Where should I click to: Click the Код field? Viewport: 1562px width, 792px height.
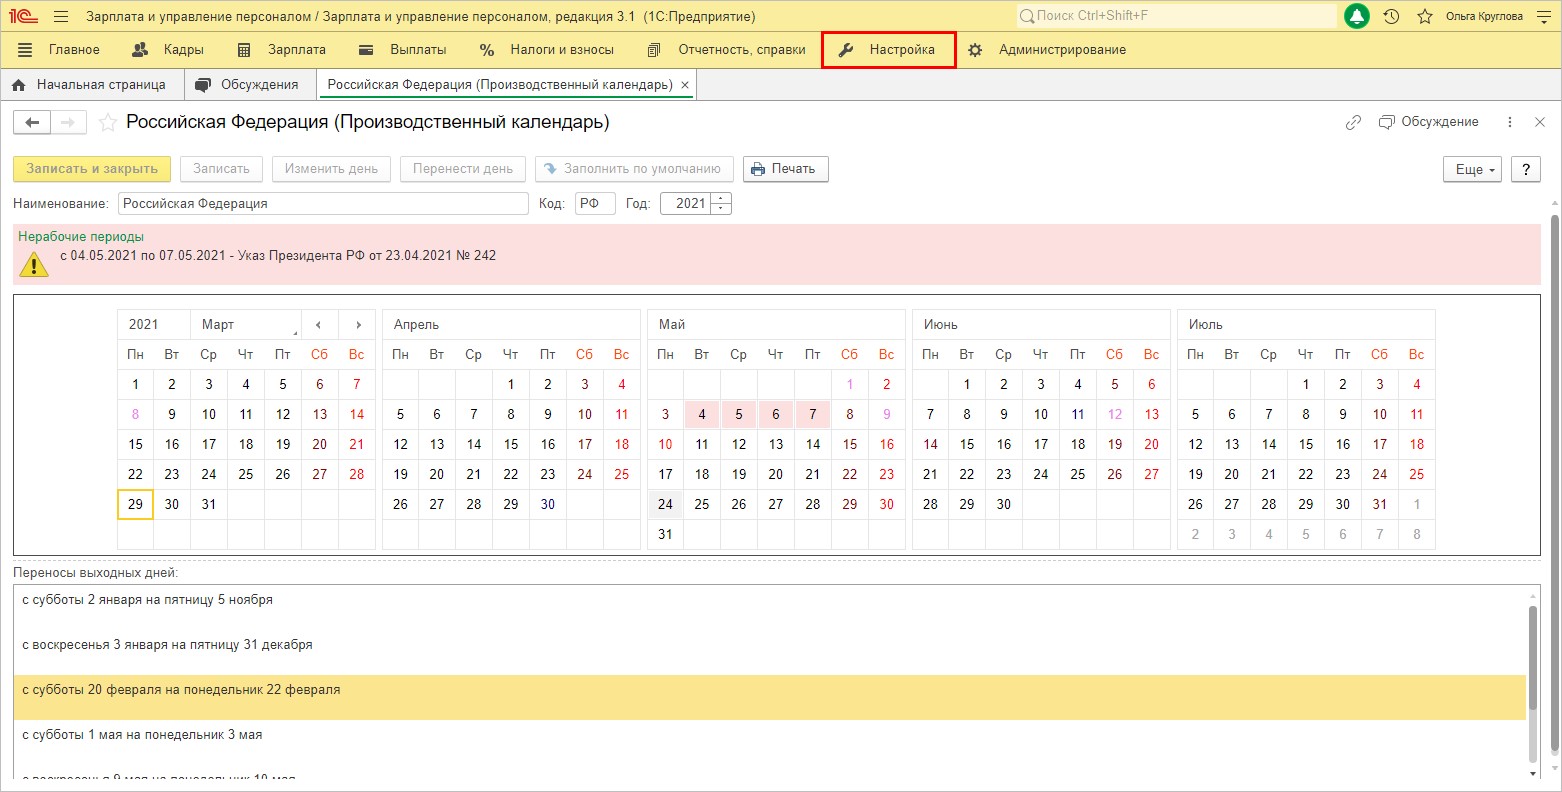(595, 203)
